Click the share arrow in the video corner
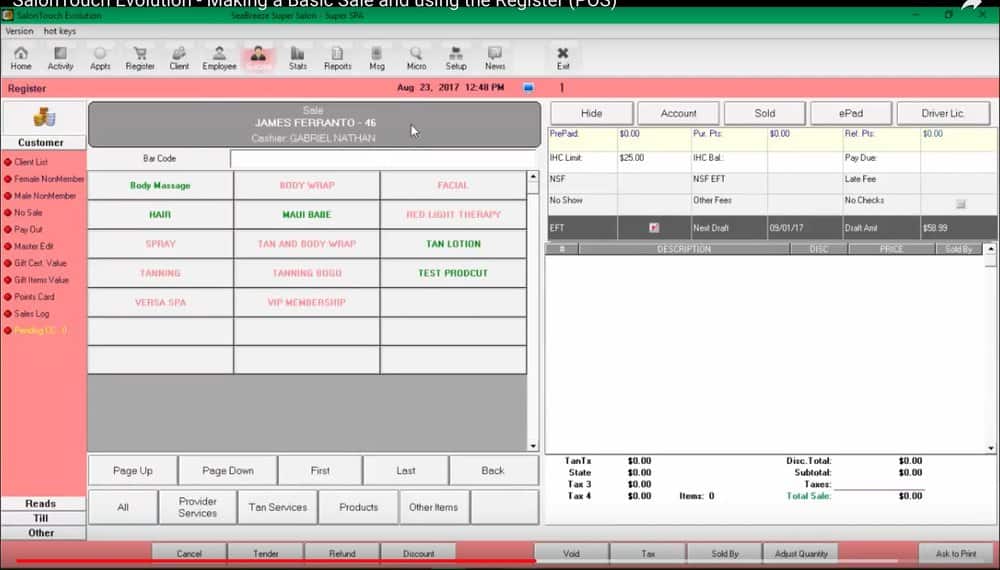Image resolution: width=1000 pixels, height=570 pixels. coord(973,4)
